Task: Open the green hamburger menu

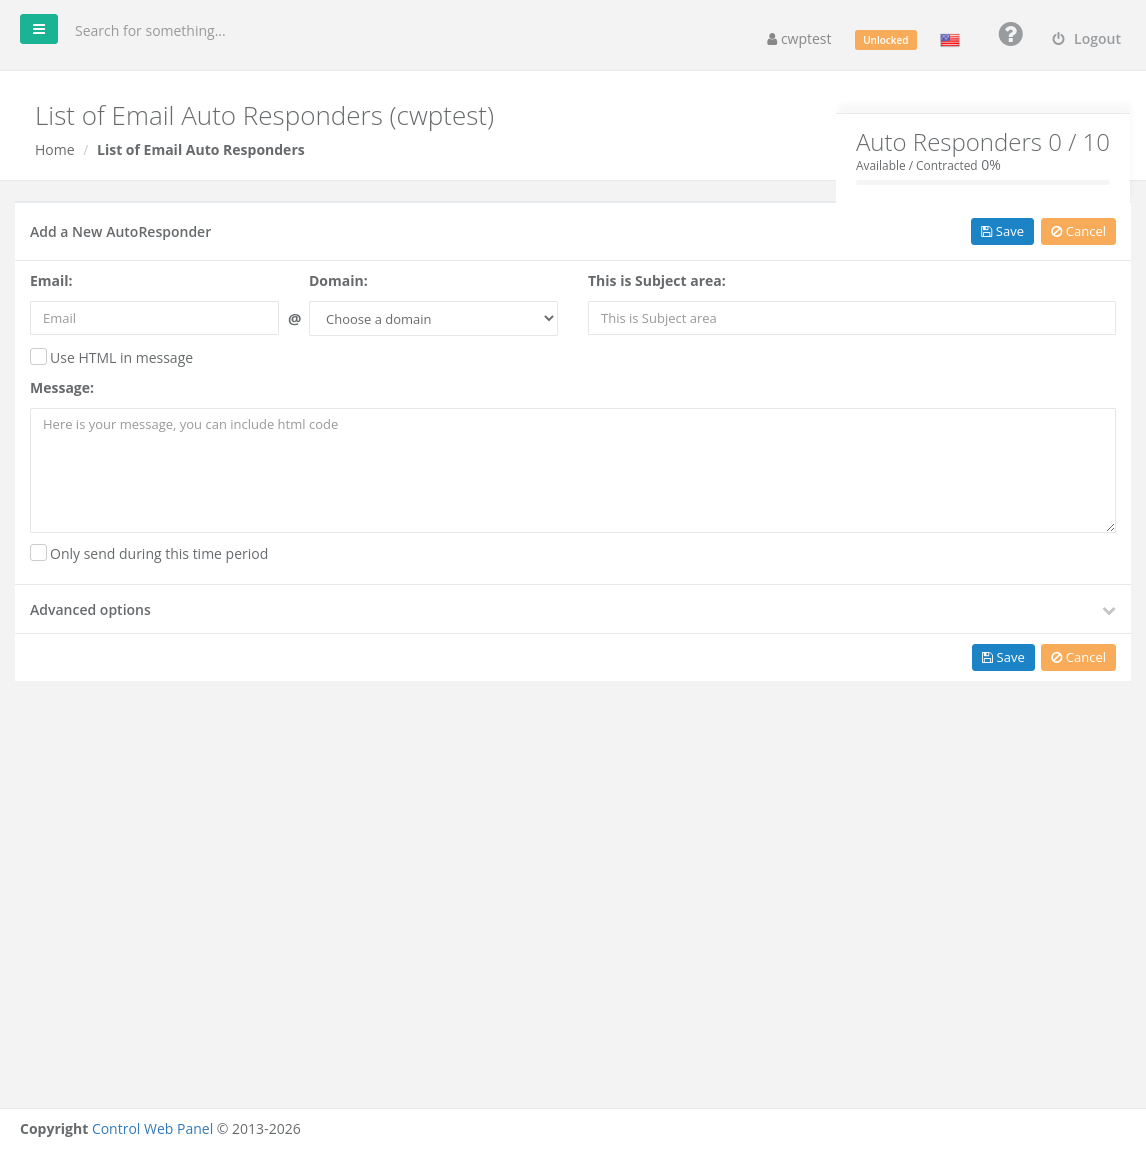Action: click(39, 29)
